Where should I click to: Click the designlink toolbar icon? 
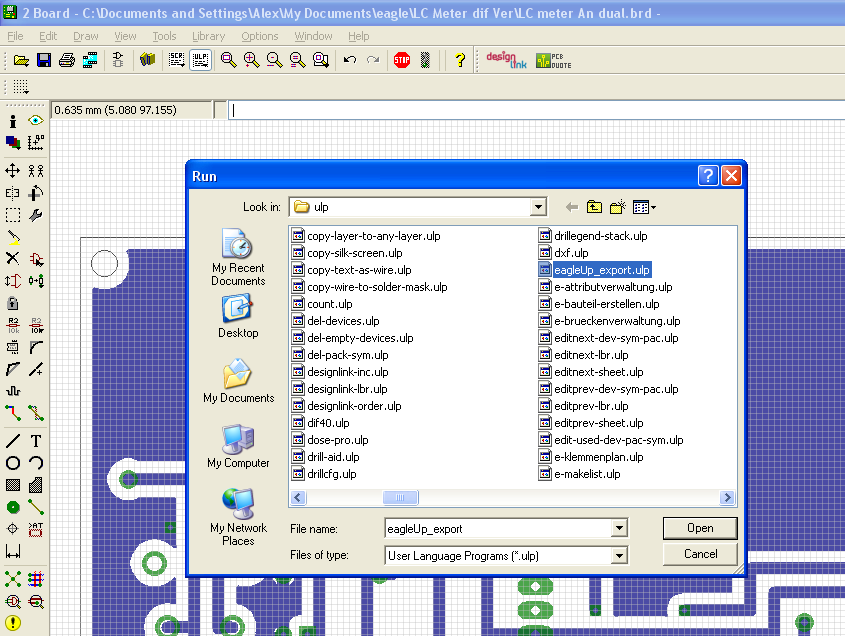point(507,60)
